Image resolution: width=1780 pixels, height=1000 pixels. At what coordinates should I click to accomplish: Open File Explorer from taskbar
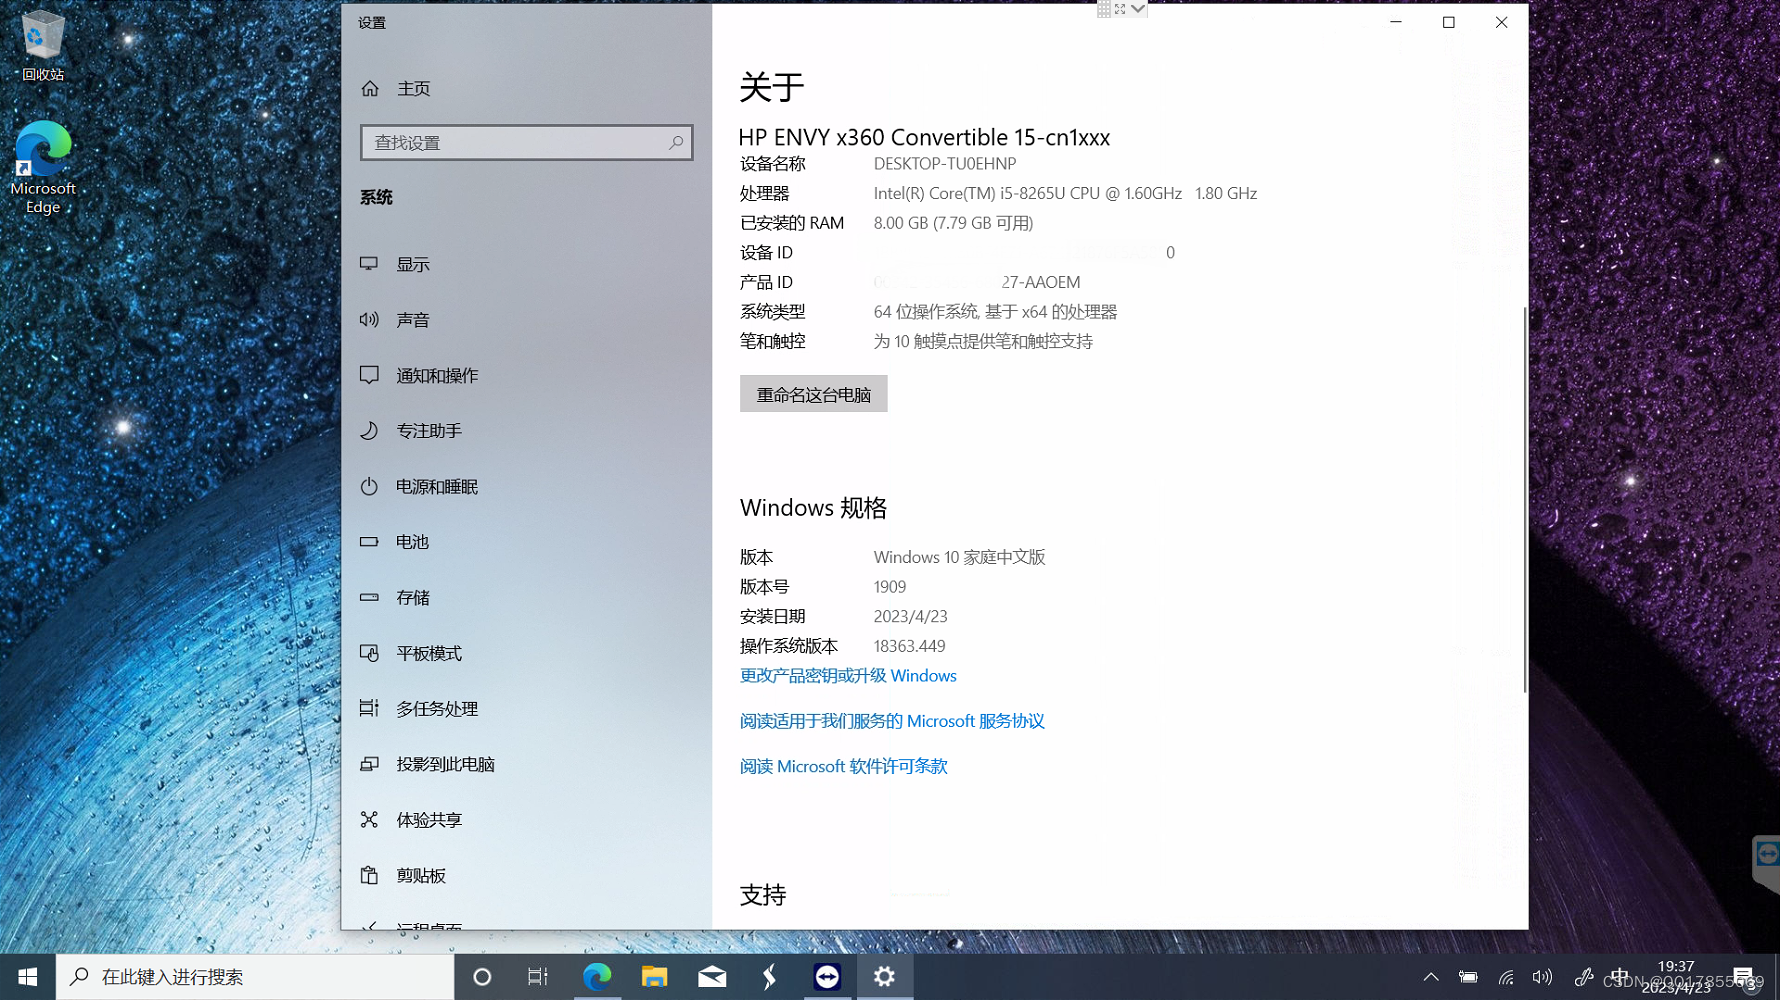pos(654,977)
